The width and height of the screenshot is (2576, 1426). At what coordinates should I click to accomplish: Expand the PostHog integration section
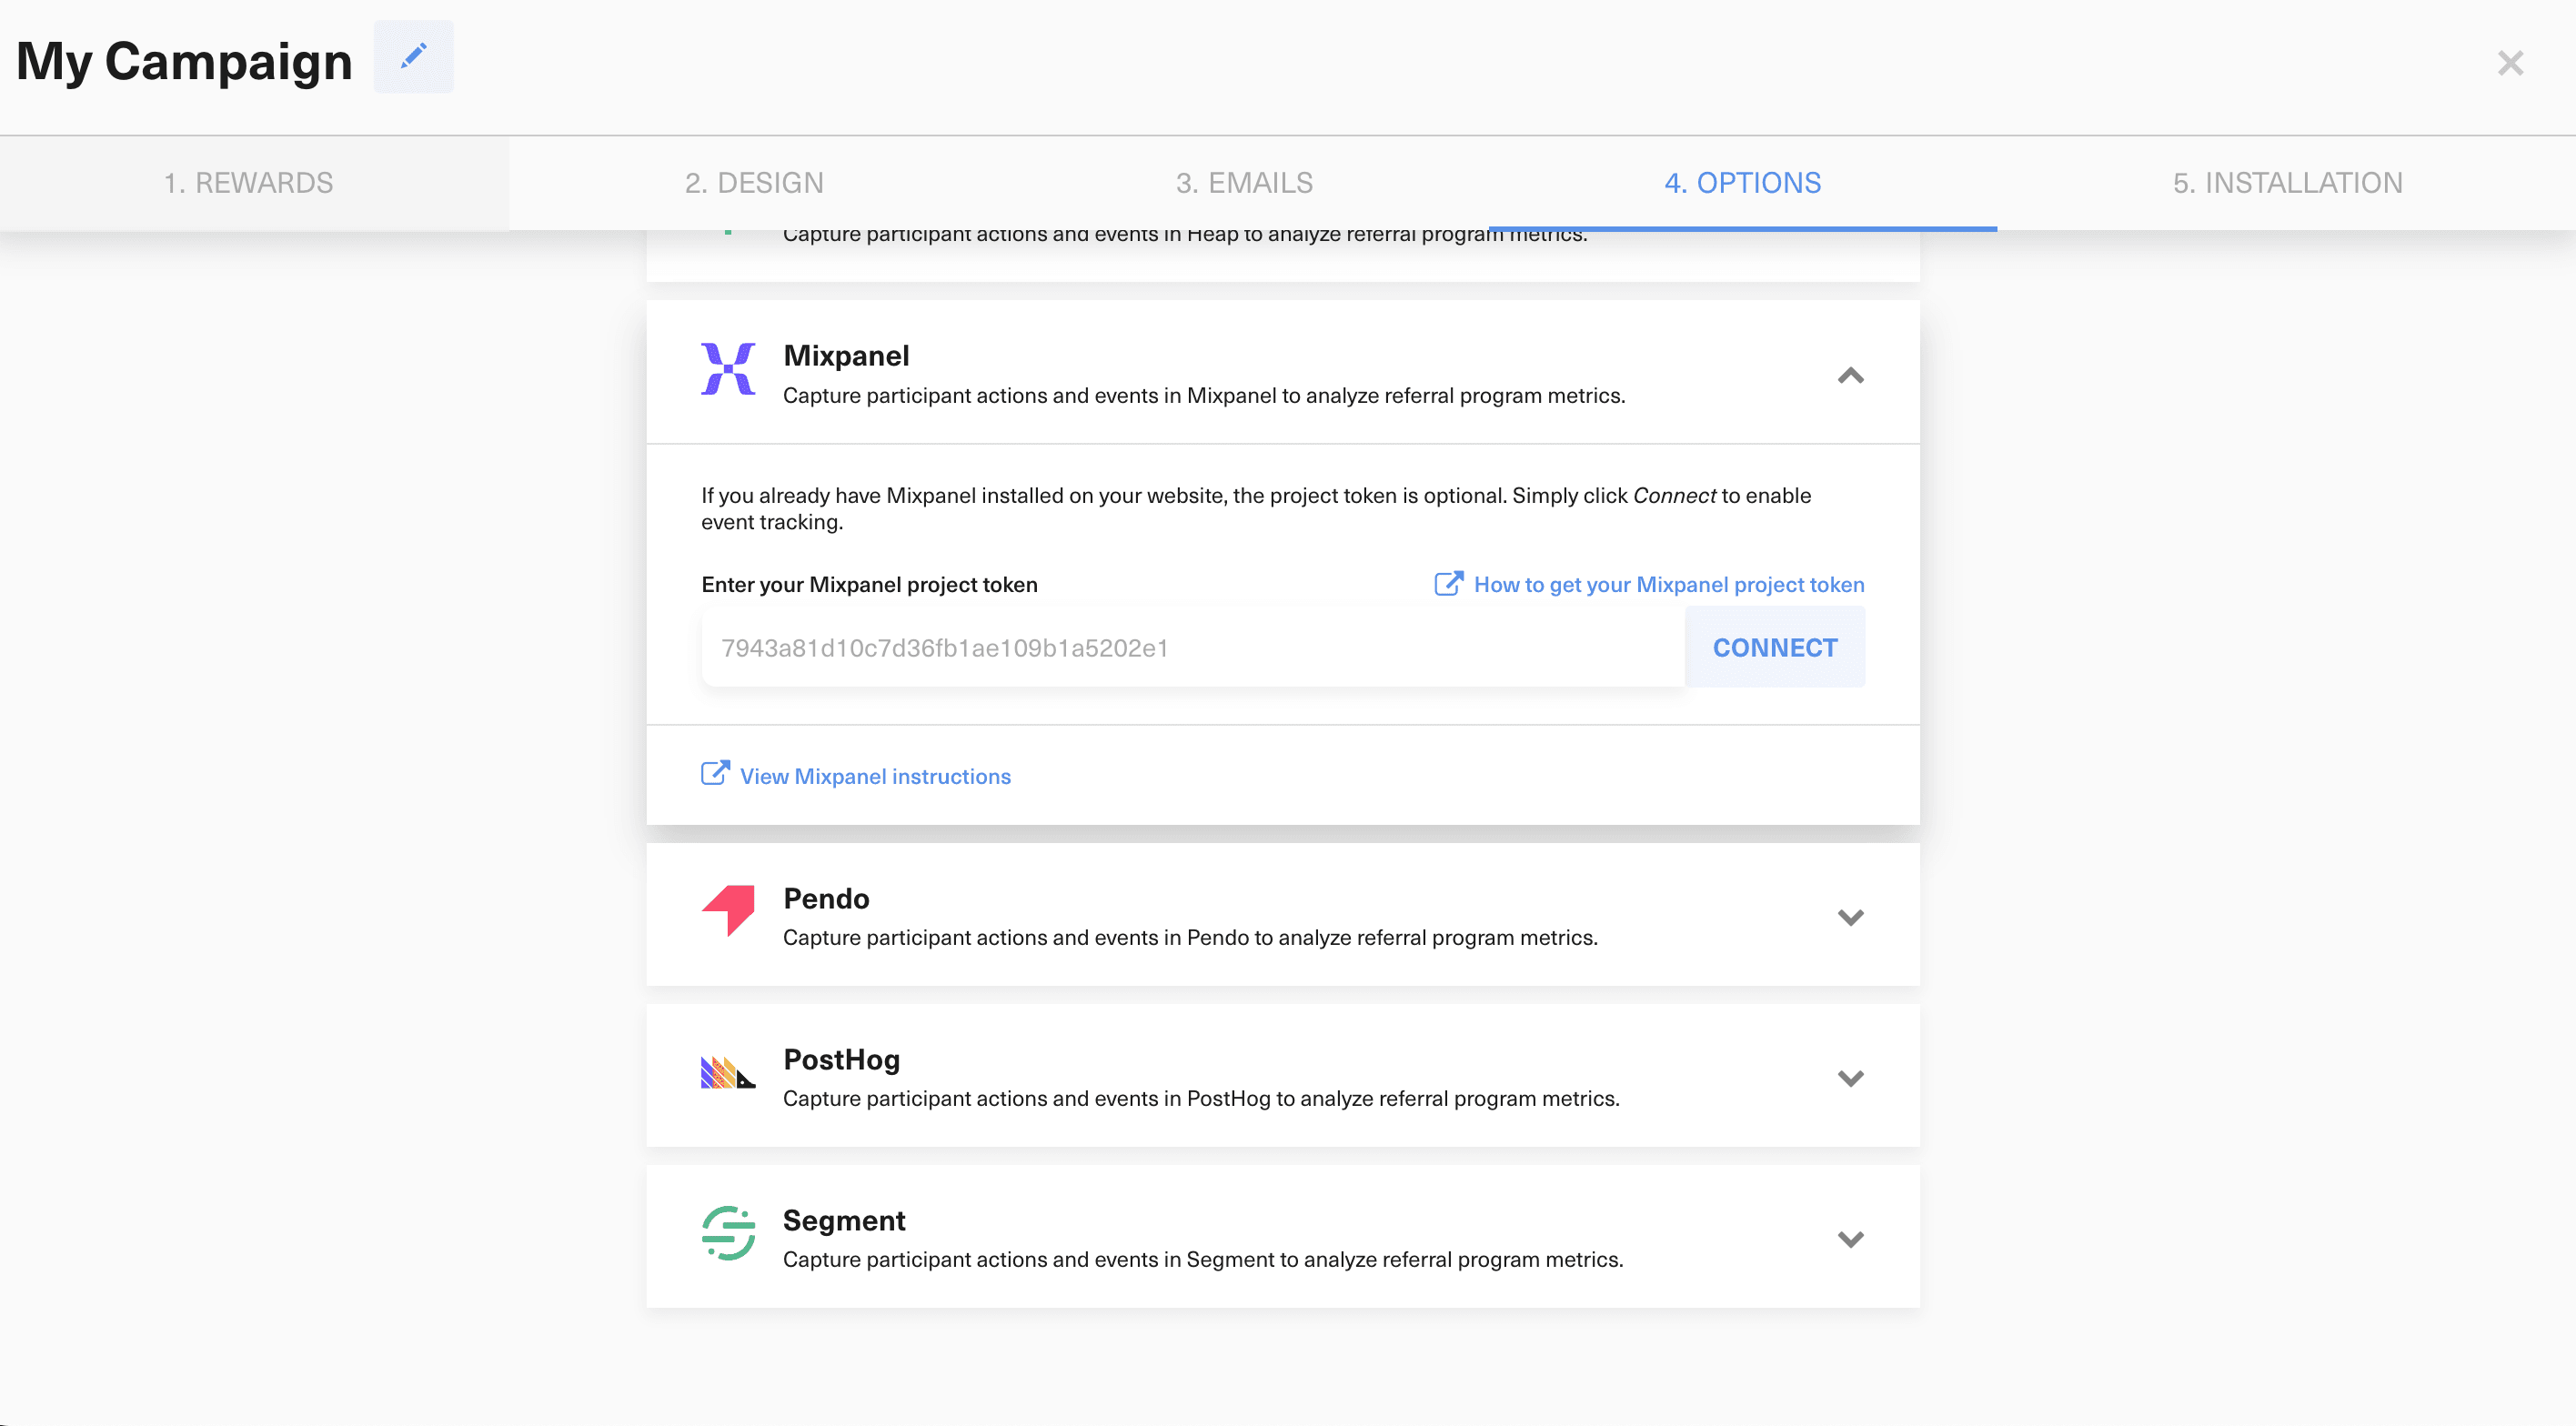[x=1851, y=1078]
